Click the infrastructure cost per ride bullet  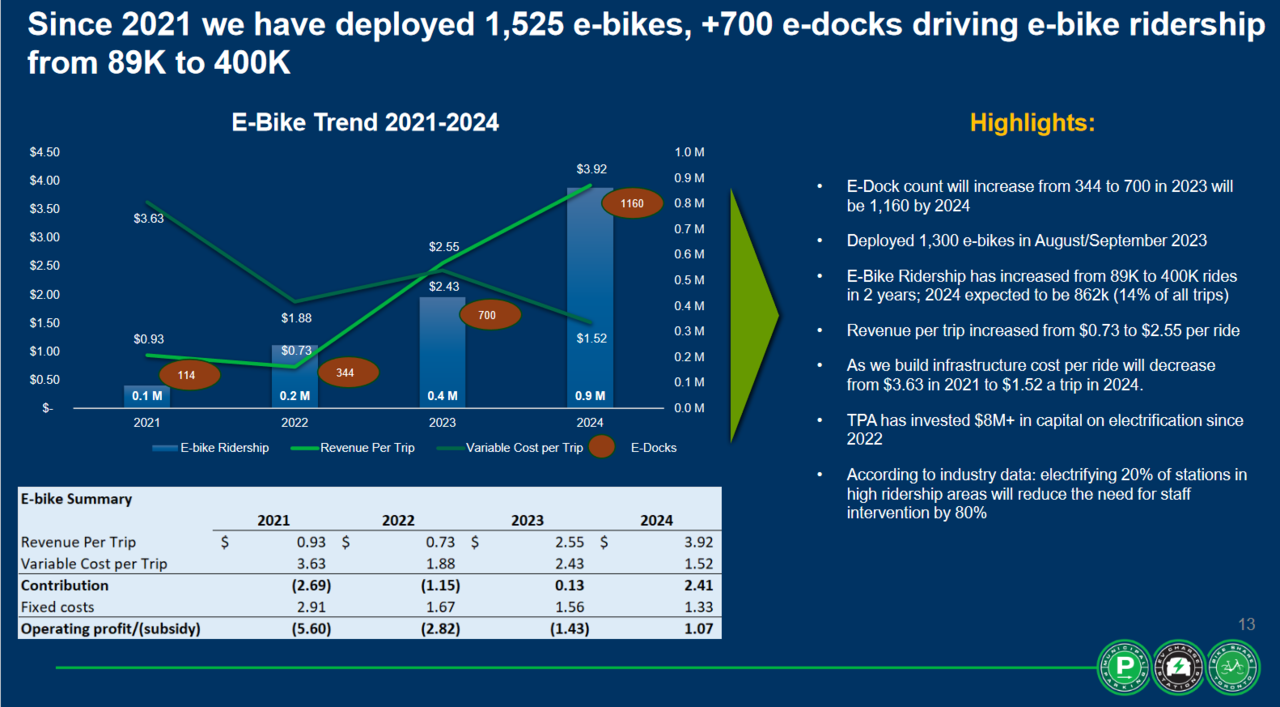coord(1031,375)
